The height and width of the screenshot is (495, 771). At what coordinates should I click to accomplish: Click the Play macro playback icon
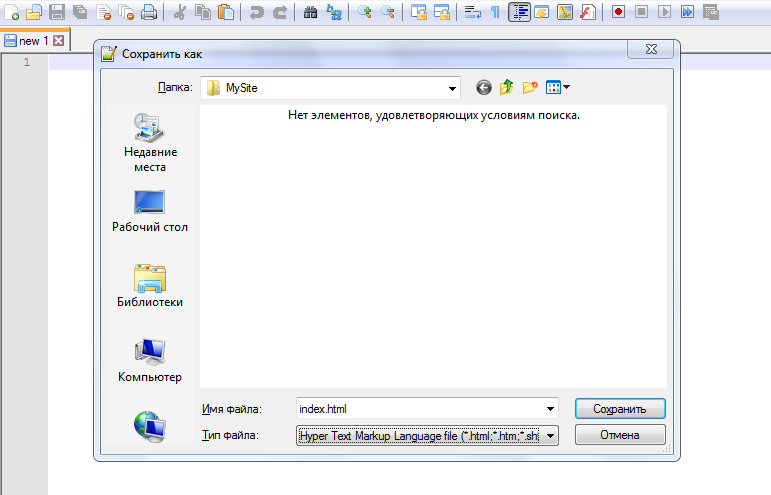point(665,11)
